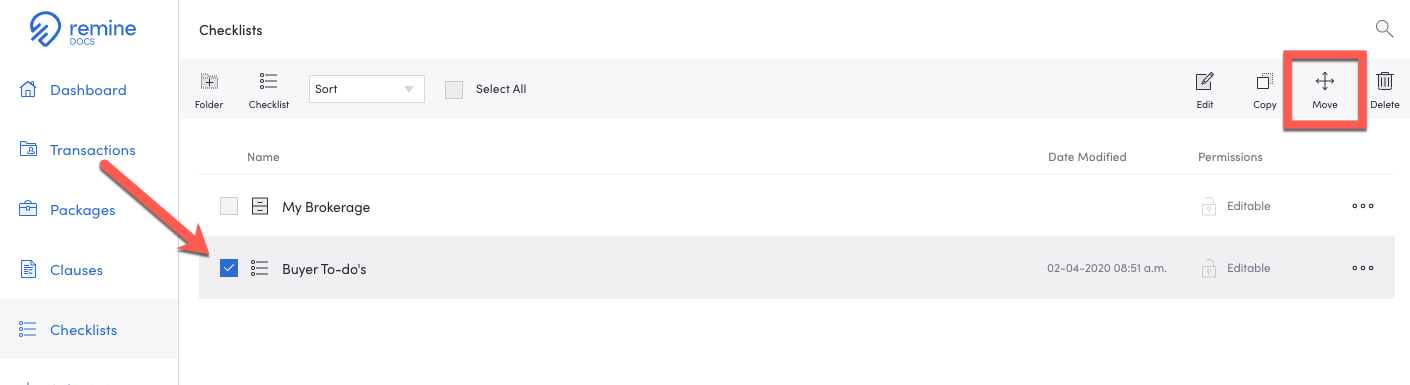Add a new Checklist using toolbar icon

point(268,82)
